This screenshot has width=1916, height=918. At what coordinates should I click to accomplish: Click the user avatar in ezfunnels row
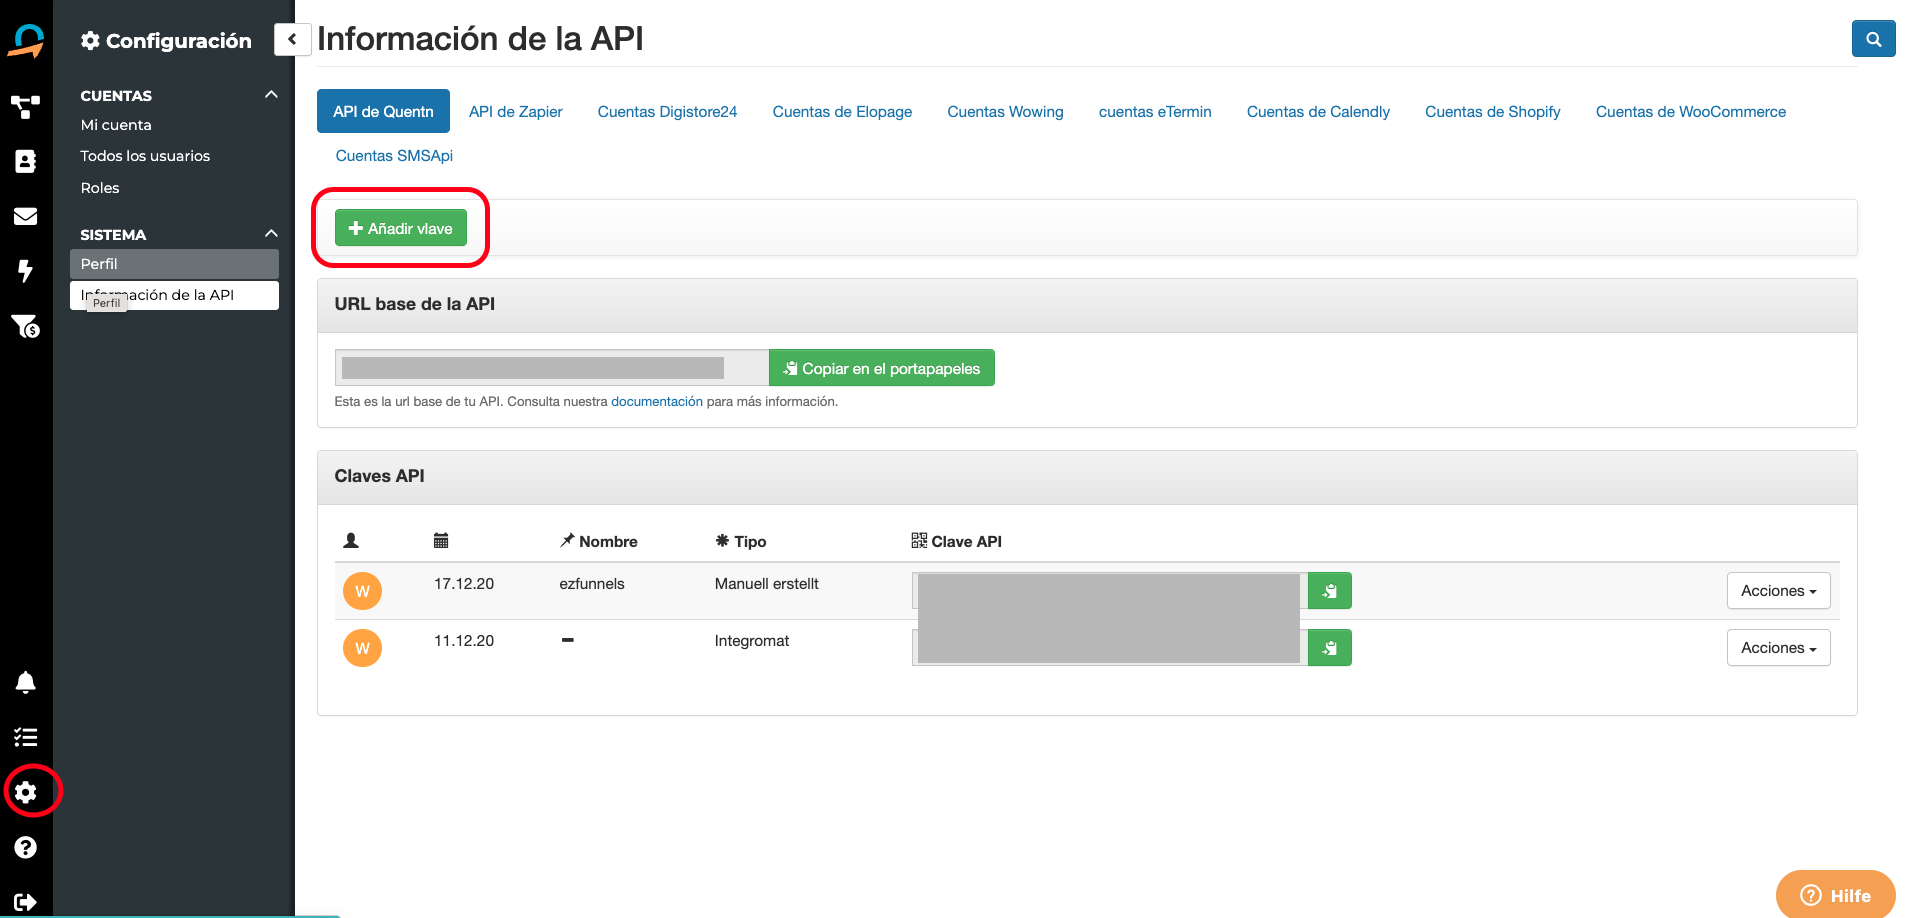[x=362, y=591]
